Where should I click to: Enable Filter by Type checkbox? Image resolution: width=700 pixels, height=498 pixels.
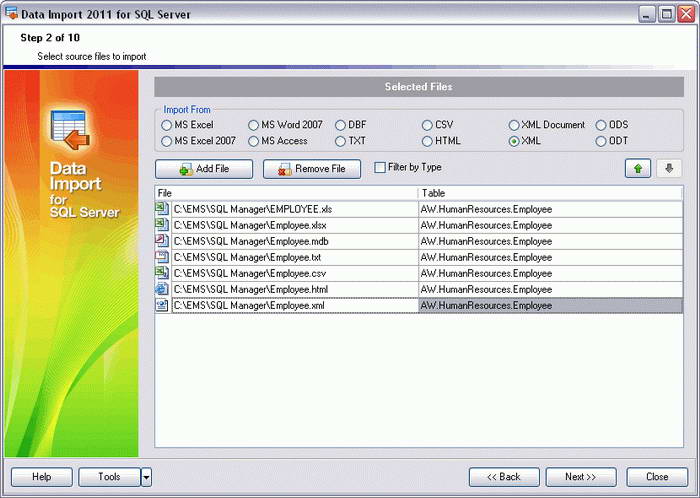(380, 167)
